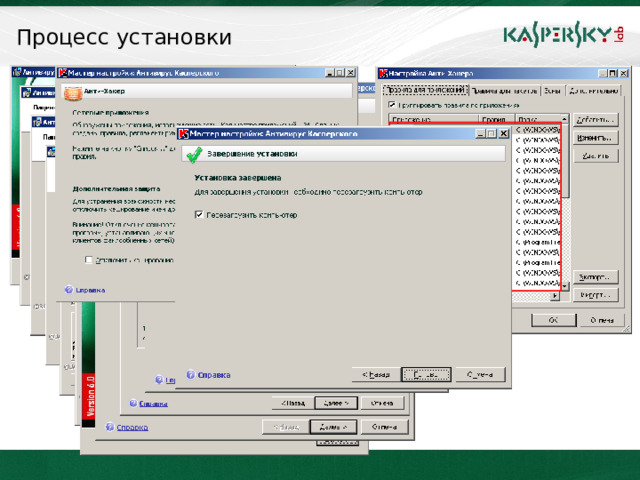This screenshot has width=640, height=480.
Task: Click the Экспорт button
Action: pyautogui.click(x=596, y=277)
